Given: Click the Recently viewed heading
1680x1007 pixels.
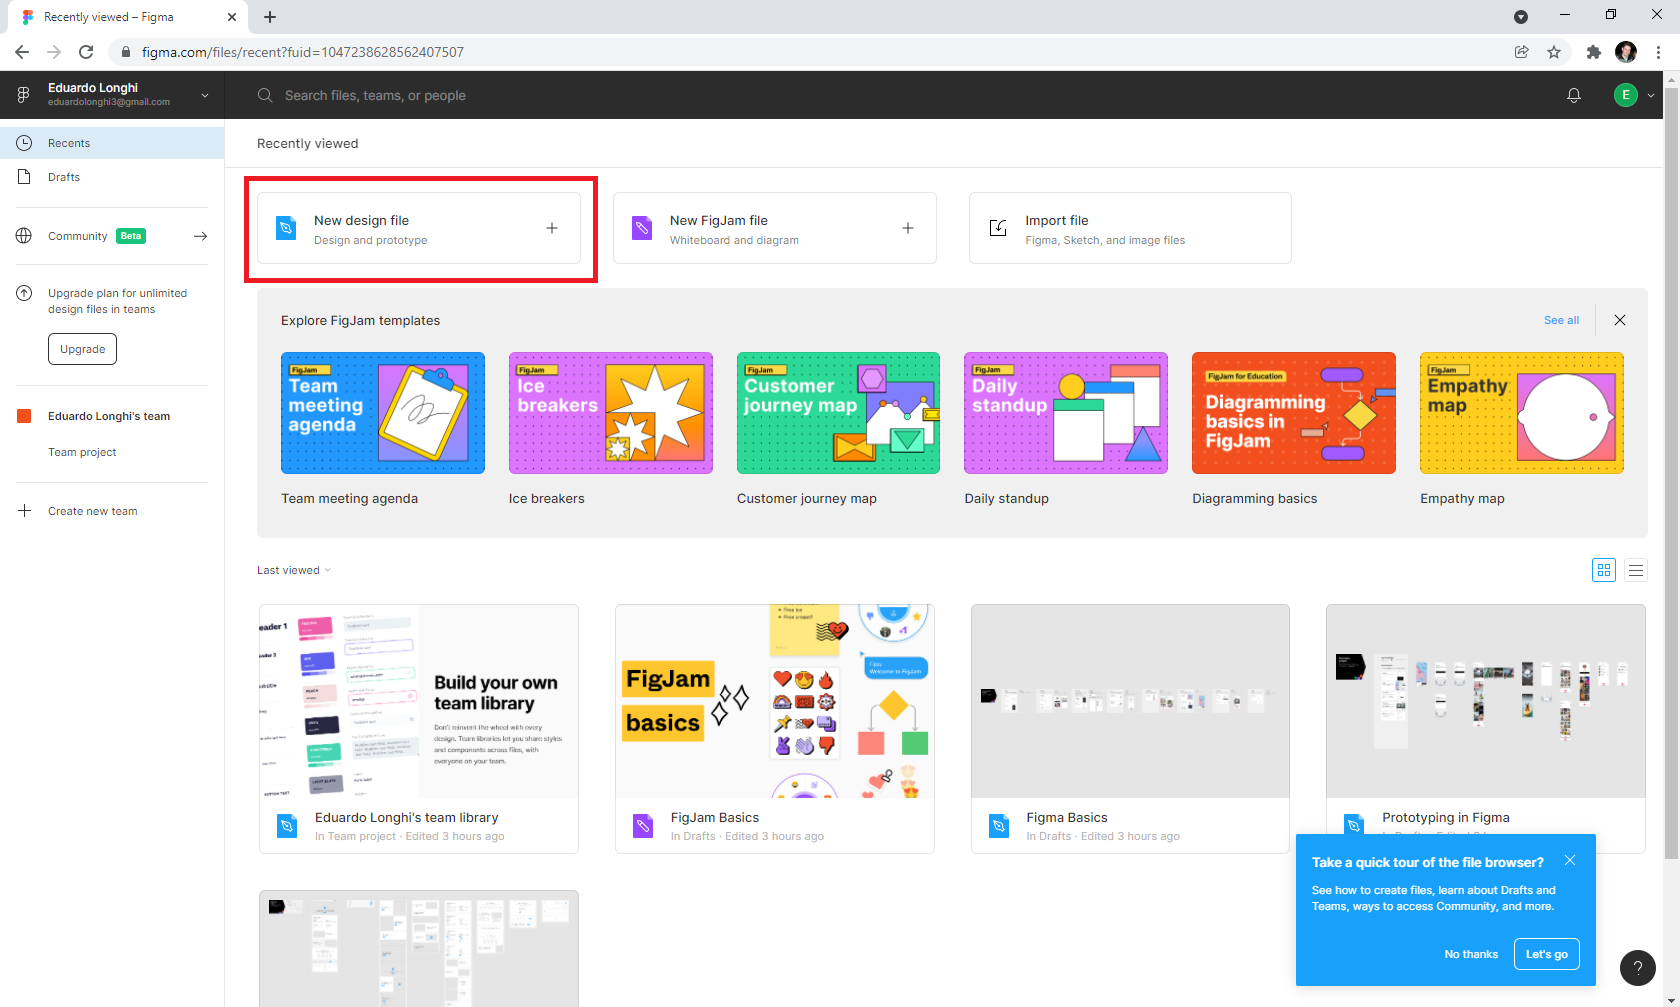Looking at the screenshot, I should tap(307, 143).
